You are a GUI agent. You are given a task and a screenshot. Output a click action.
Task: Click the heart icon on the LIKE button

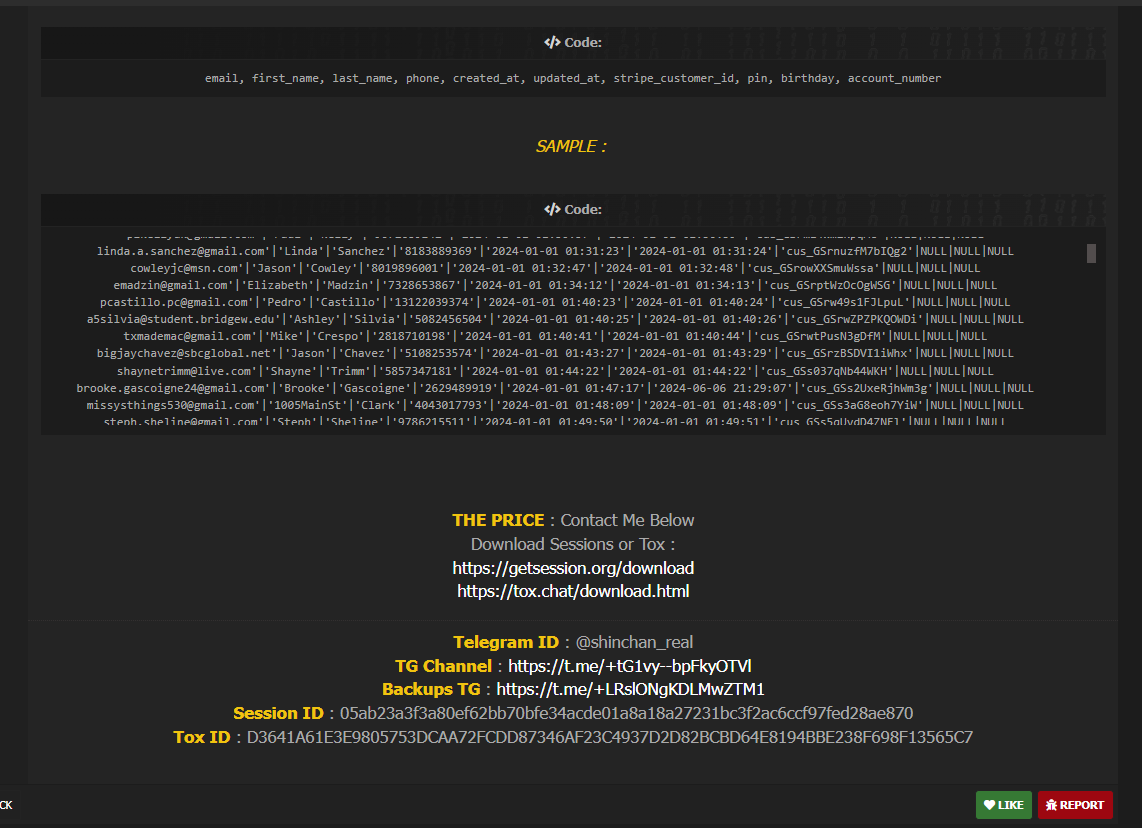tap(989, 805)
